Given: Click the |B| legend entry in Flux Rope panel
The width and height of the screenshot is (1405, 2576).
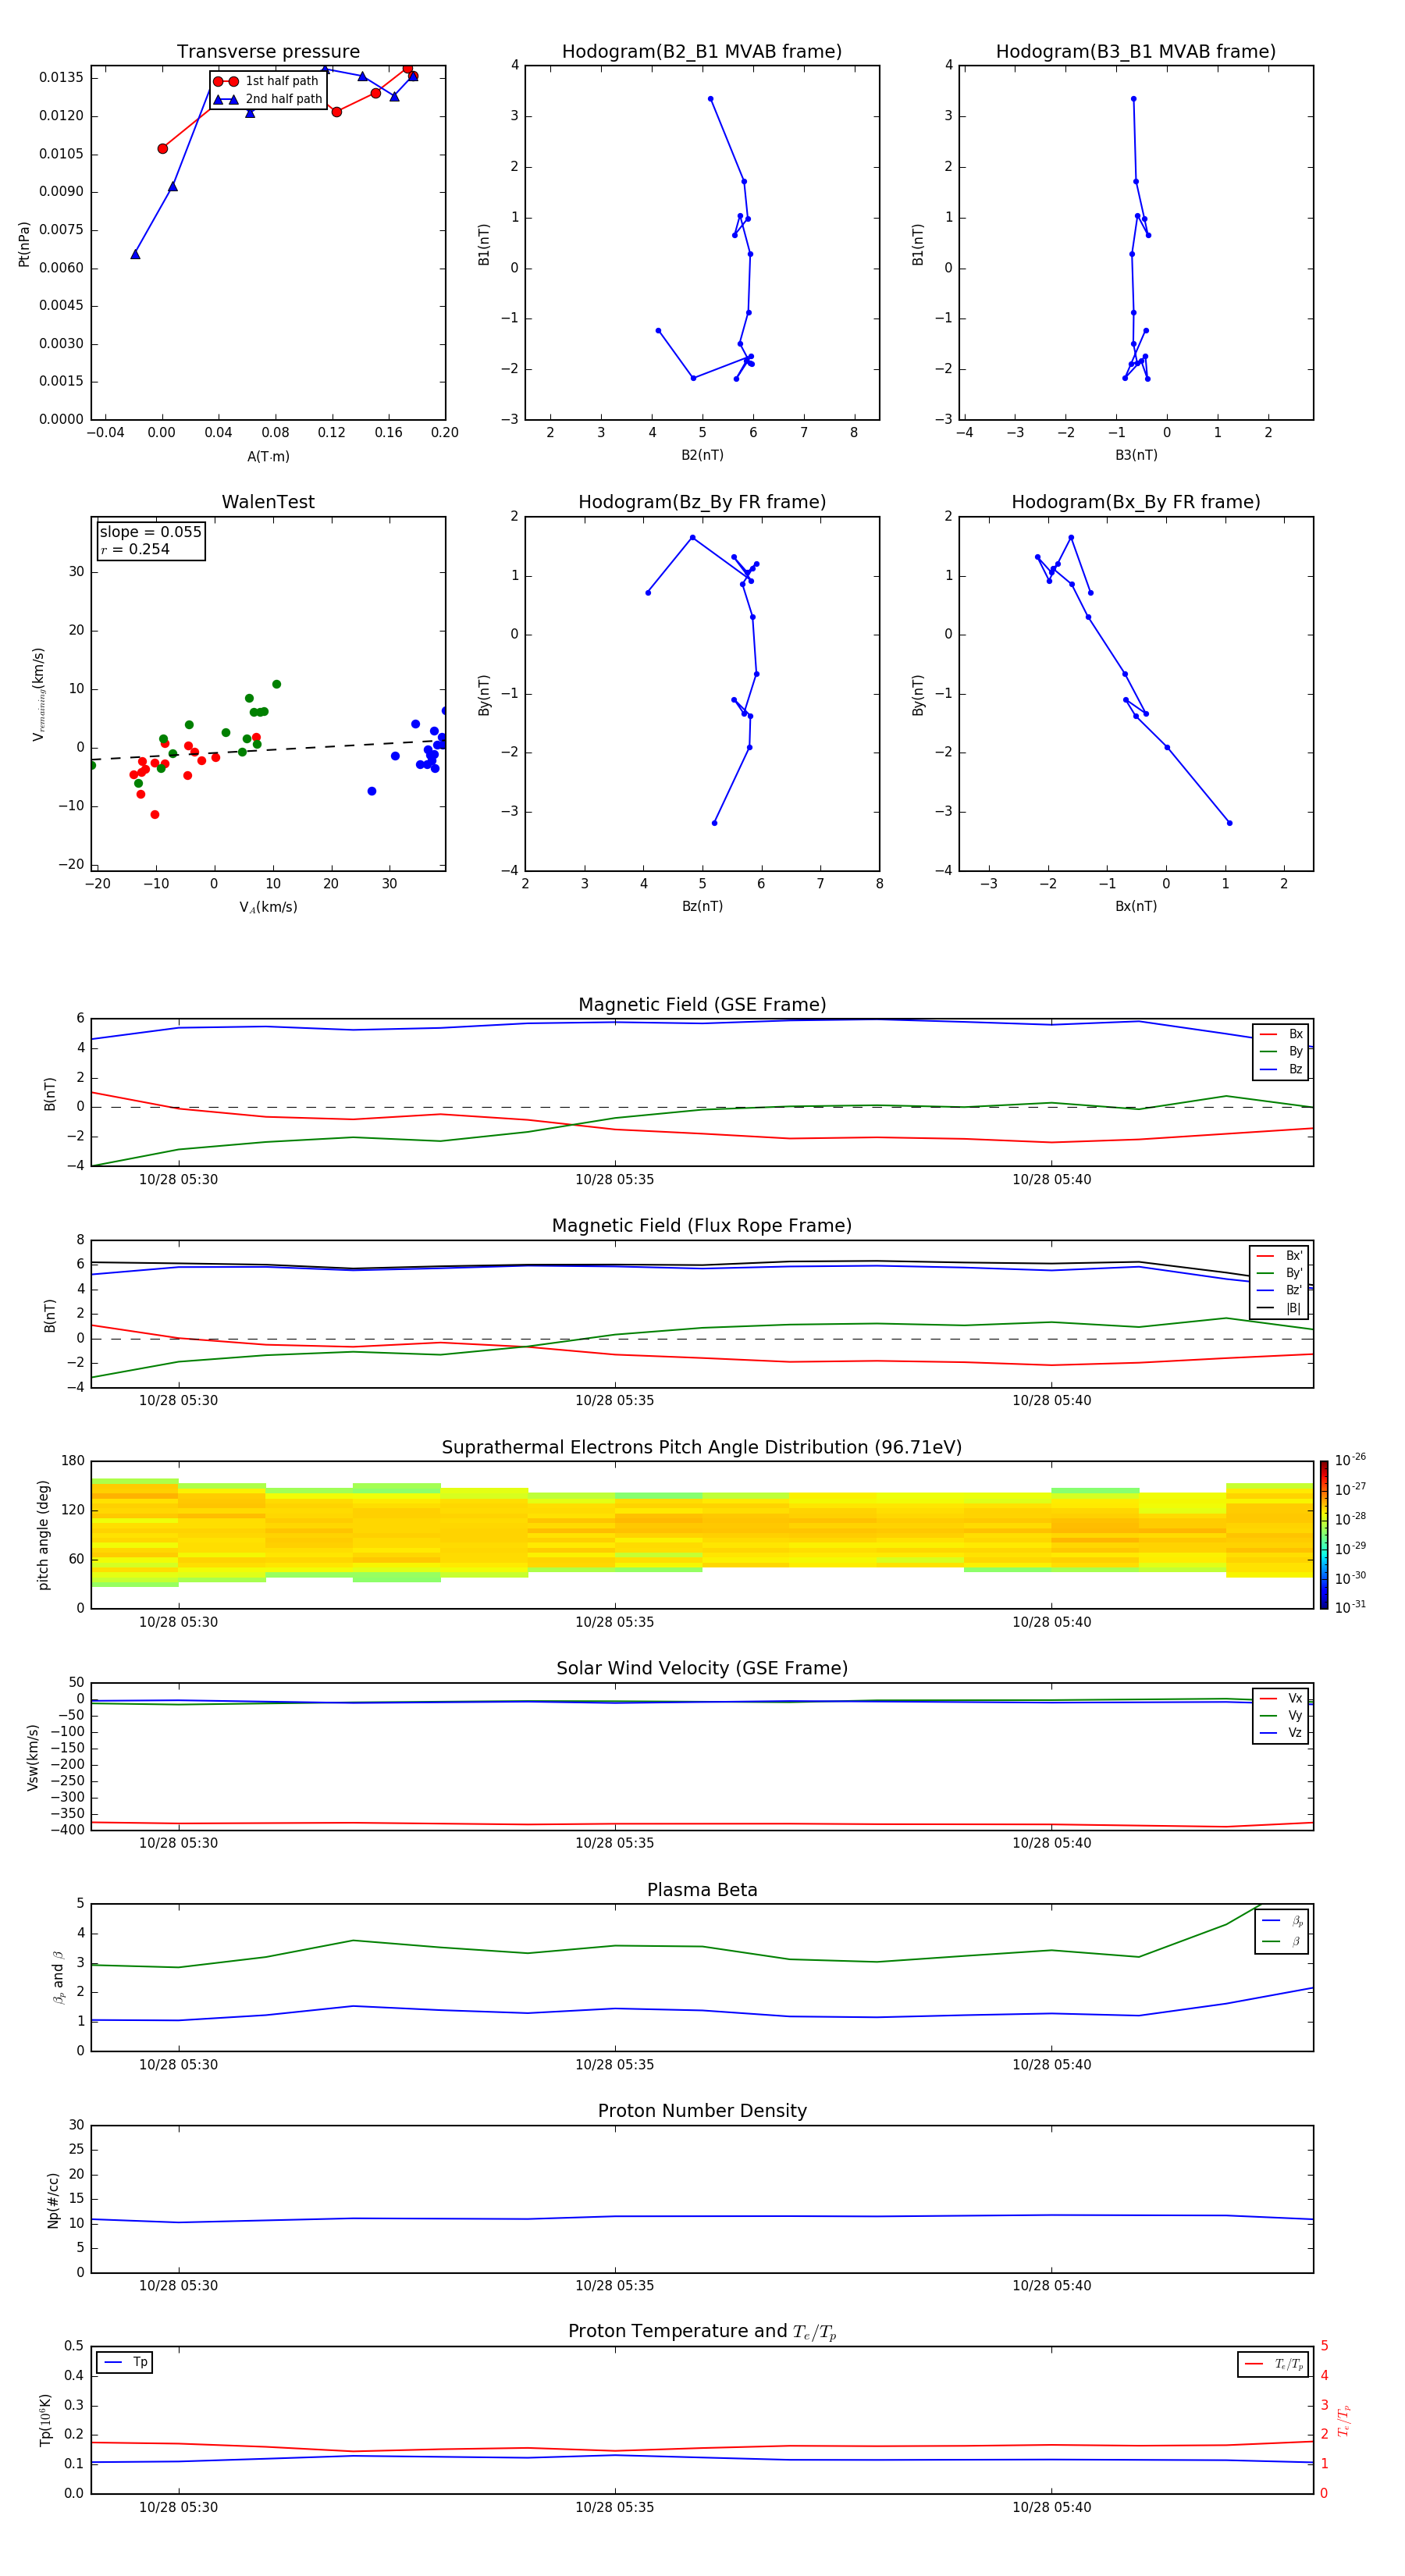Looking at the screenshot, I should pyautogui.click(x=1279, y=1308).
